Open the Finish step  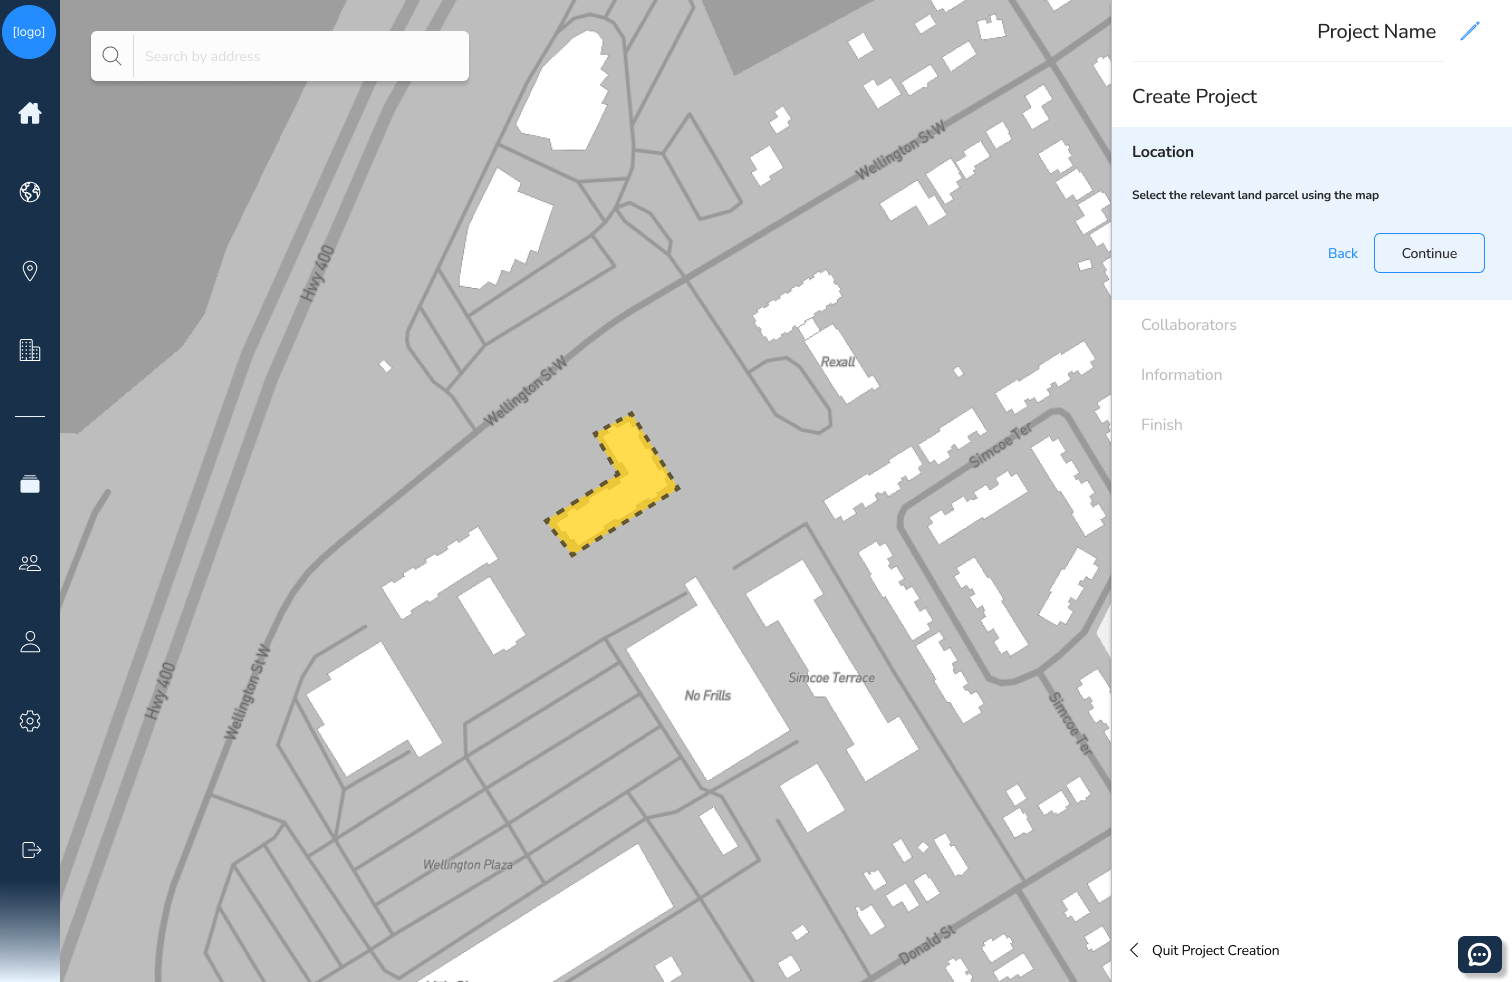pos(1161,425)
